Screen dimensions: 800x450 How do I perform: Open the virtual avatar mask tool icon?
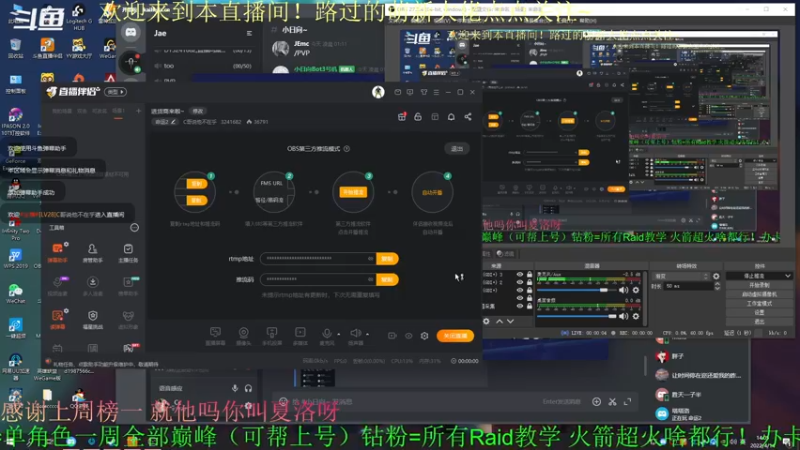pyautogui.click(x=128, y=318)
